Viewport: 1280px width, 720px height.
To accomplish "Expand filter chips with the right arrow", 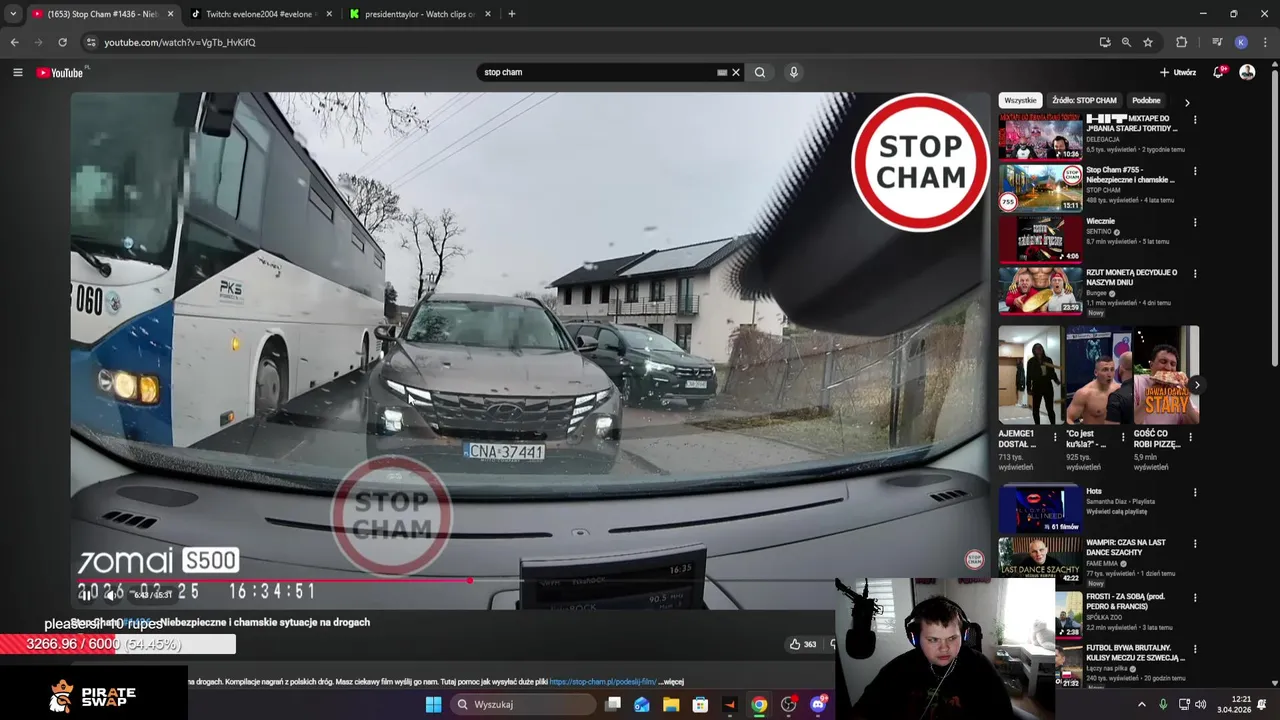I will [1187, 102].
